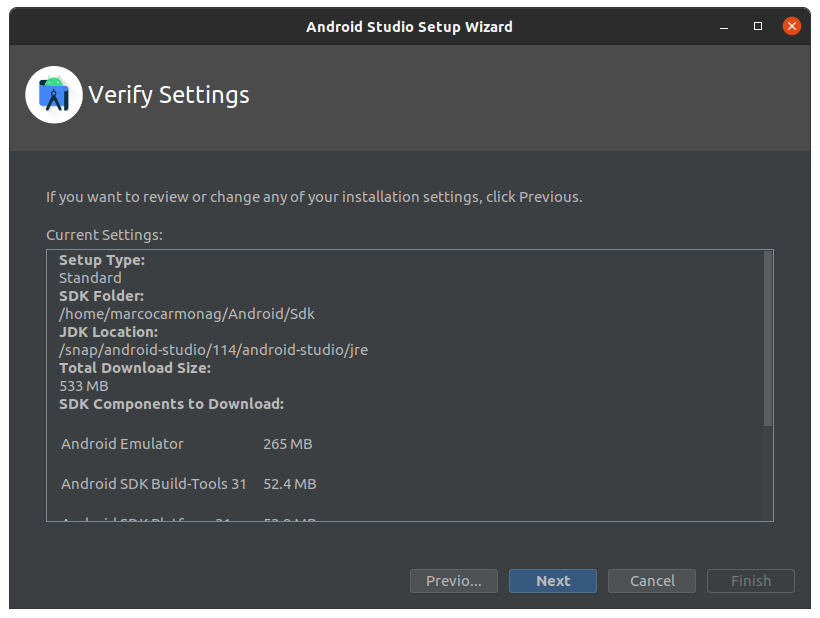The image size is (820, 618).
Task: Go back with the Previous button
Action: pos(454,581)
